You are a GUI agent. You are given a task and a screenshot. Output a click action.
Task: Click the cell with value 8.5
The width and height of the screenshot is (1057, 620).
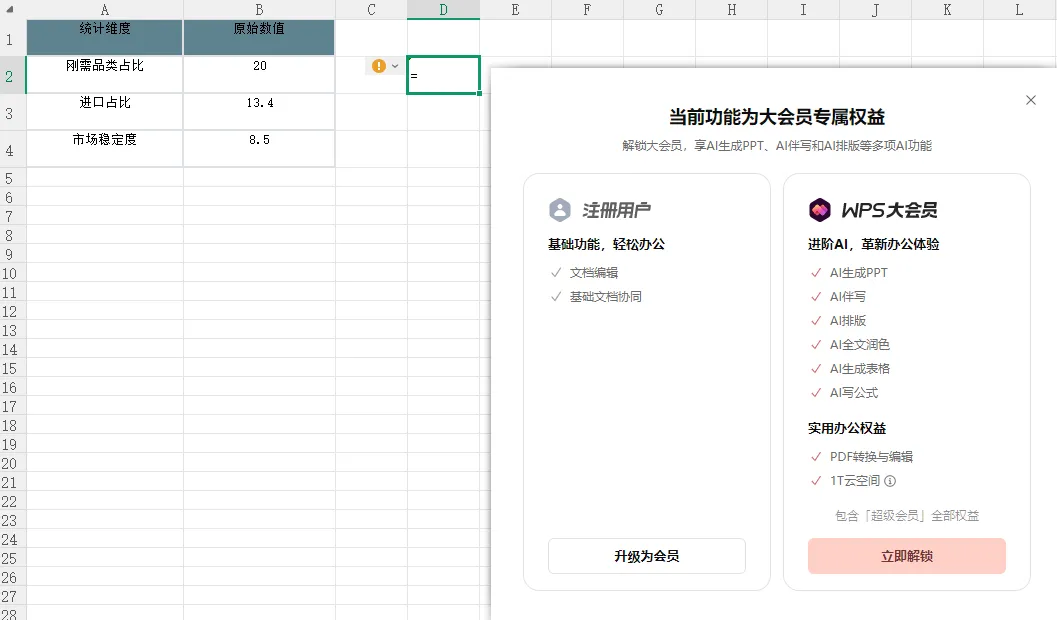point(259,148)
